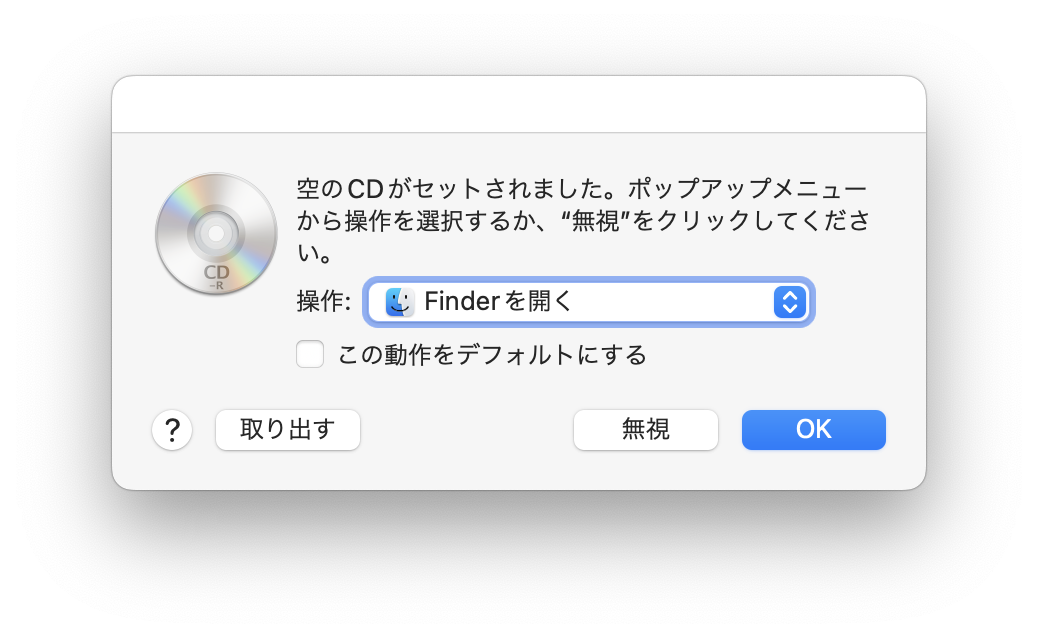Click the 無視 button
This screenshot has width=1038, height=638.
tap(646, 430)
